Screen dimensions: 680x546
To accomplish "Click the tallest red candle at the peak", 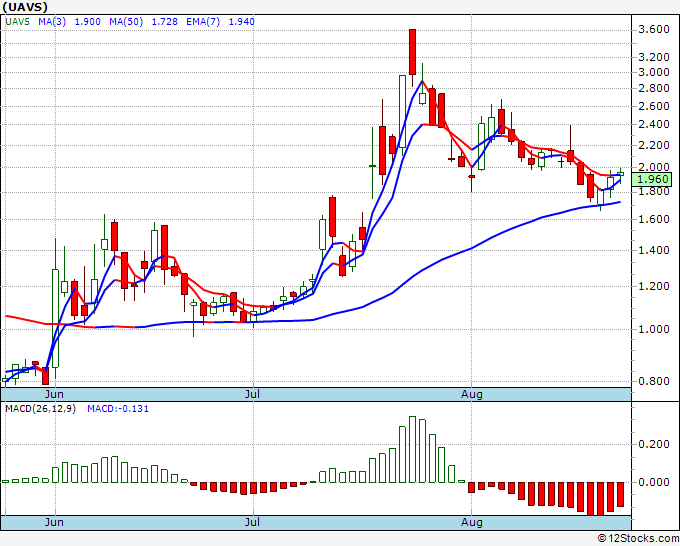I will coord(412,52).
